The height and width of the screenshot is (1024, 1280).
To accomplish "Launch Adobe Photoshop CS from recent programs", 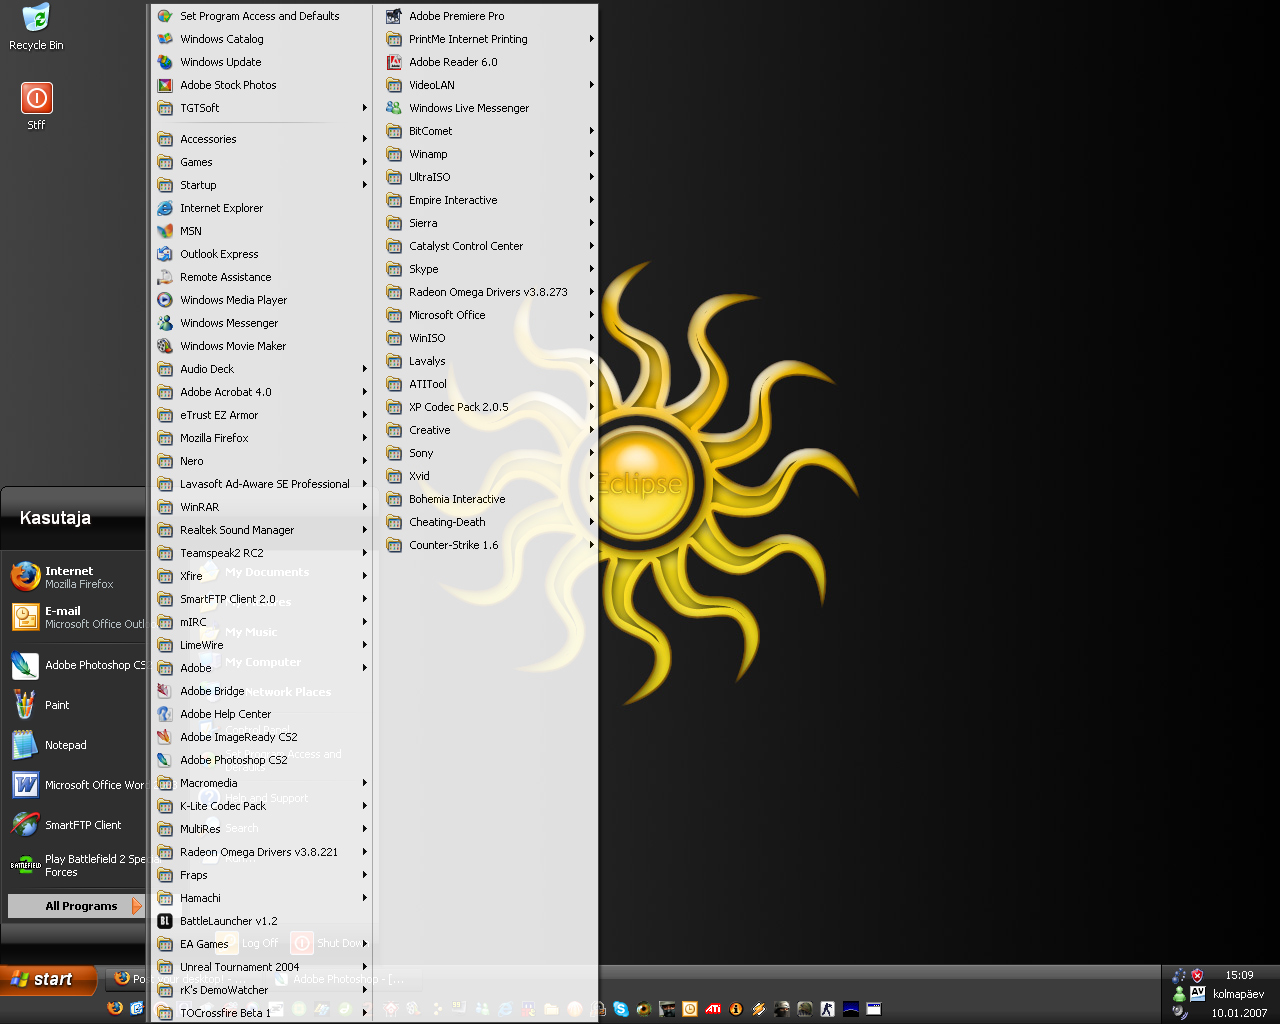I will click(x=78, y=665).
